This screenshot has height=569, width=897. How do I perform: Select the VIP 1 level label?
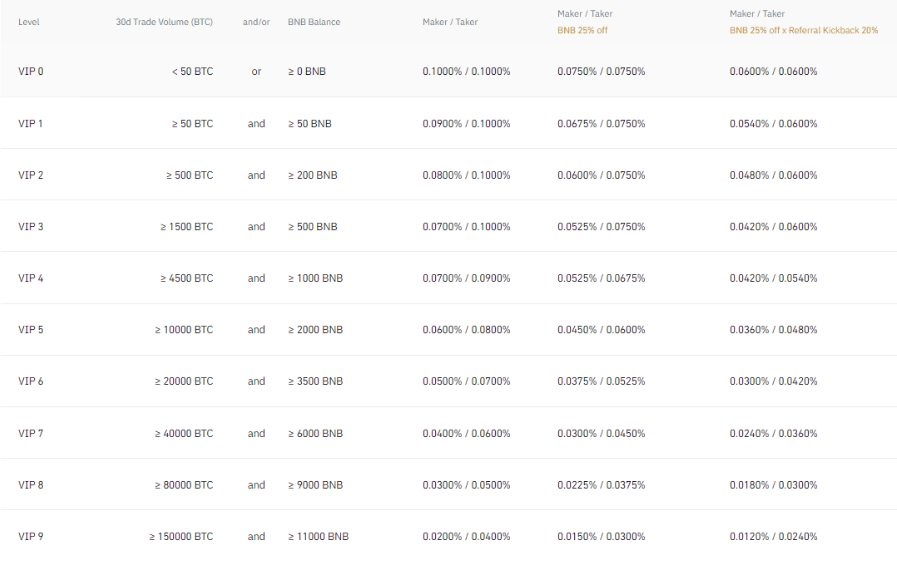pyautogui.click(x=31, y=124)
